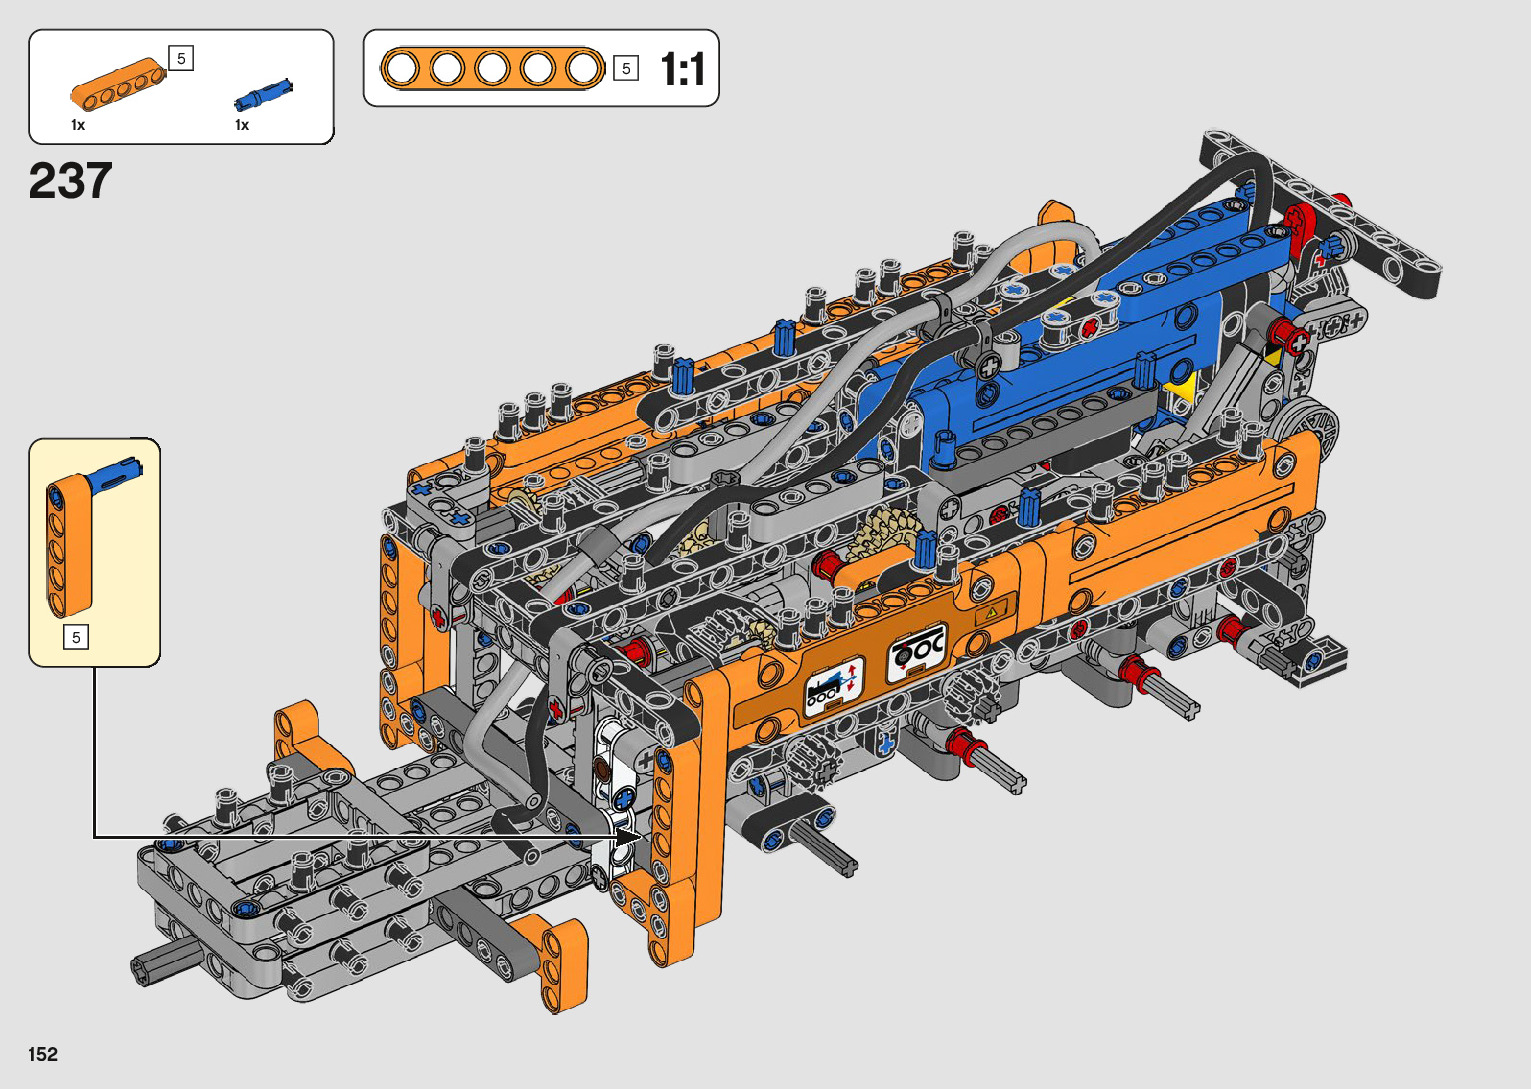Screen dimensions: 1531x1089
Task: Click the blue pin in the yellow callout
Action: coord(116,475)
